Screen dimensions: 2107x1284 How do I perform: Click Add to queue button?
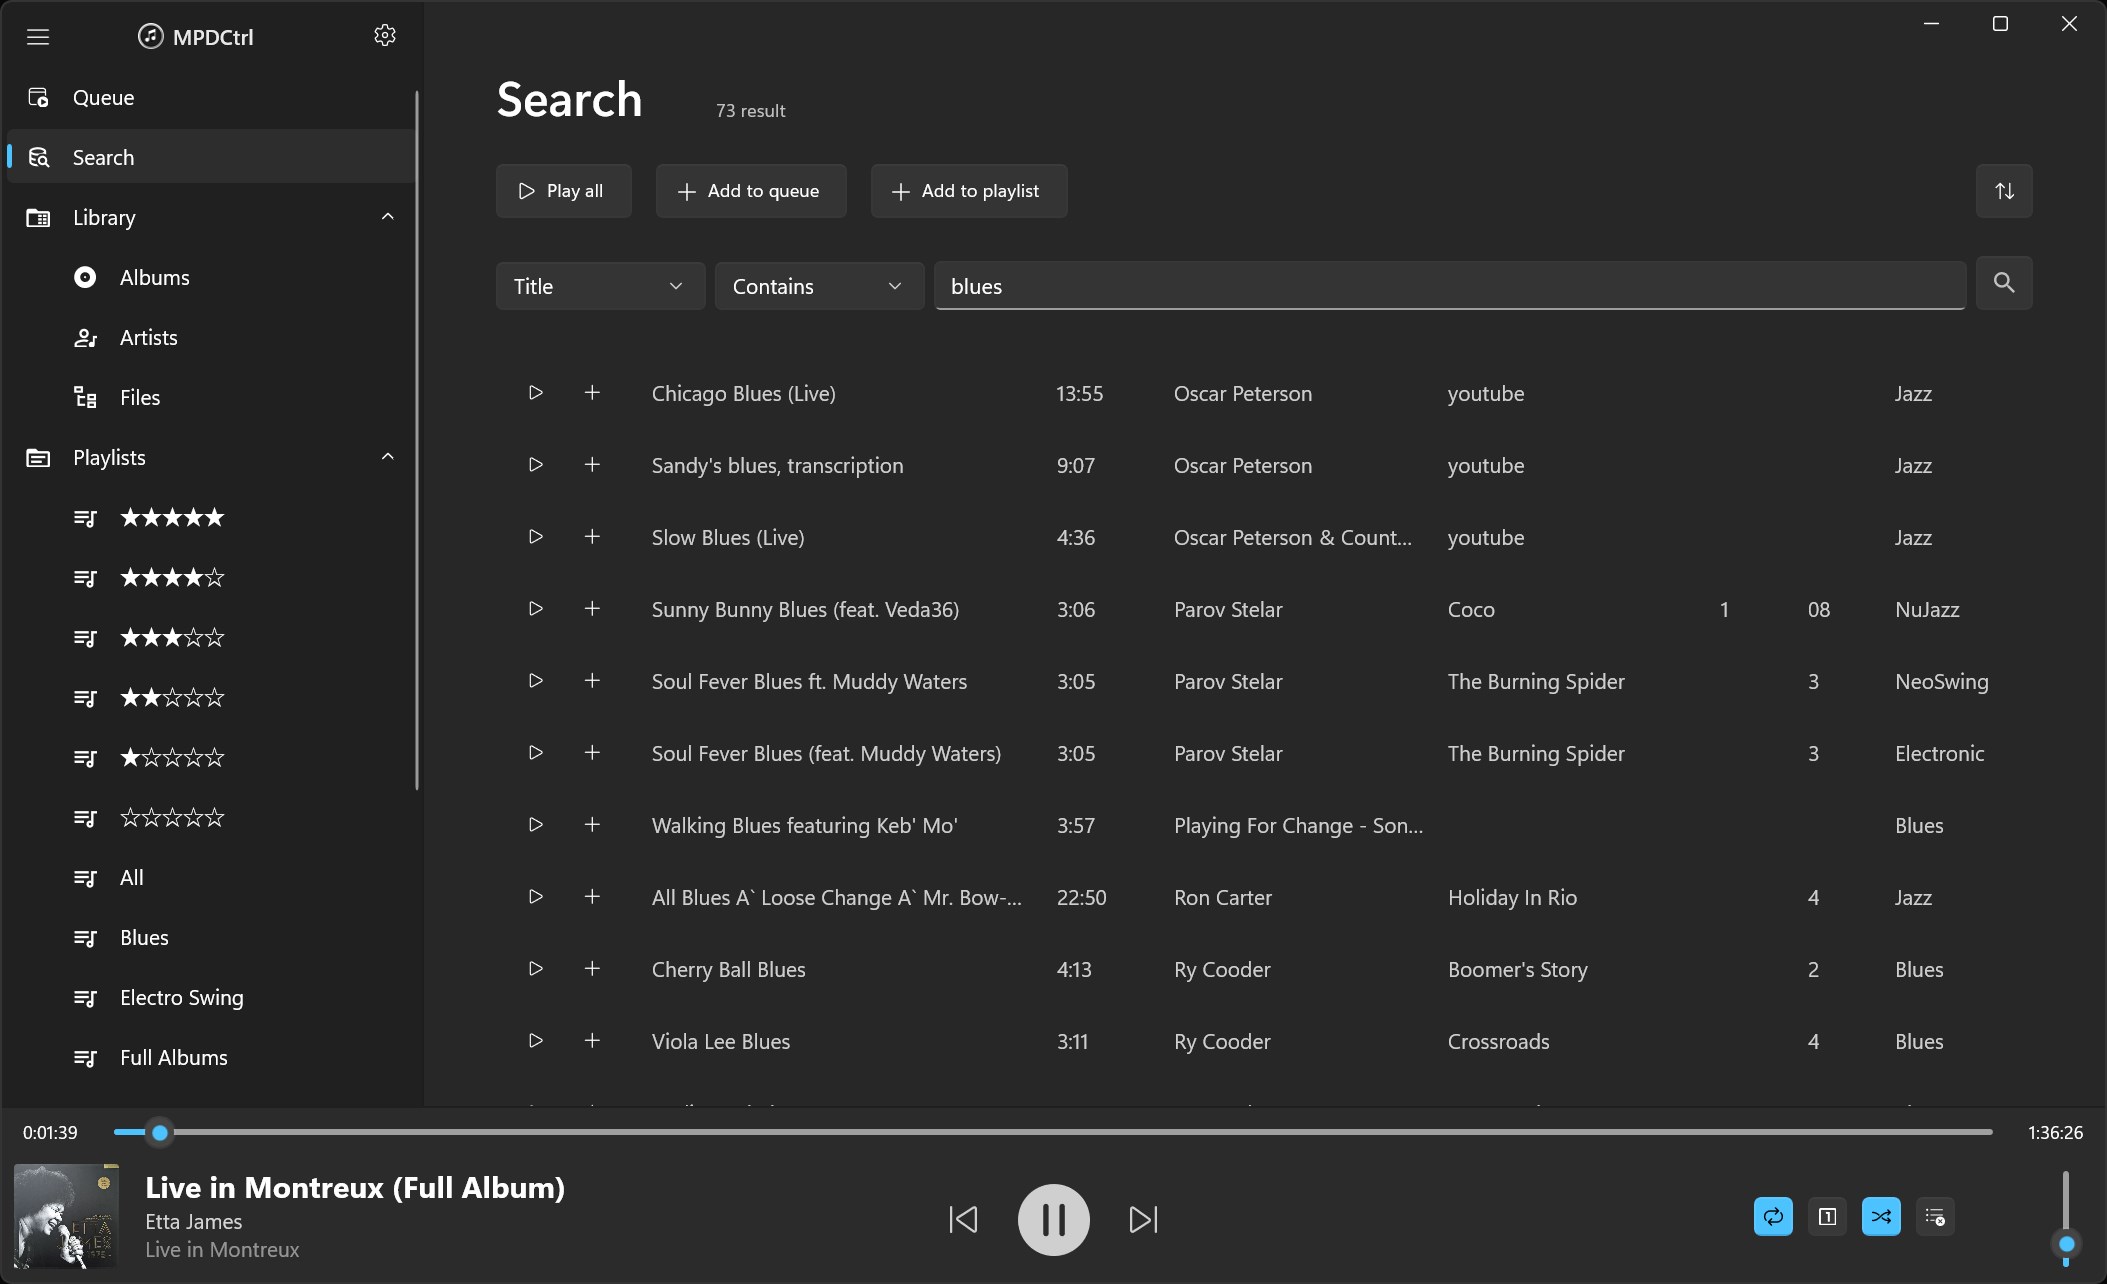[x=751, y=191]
